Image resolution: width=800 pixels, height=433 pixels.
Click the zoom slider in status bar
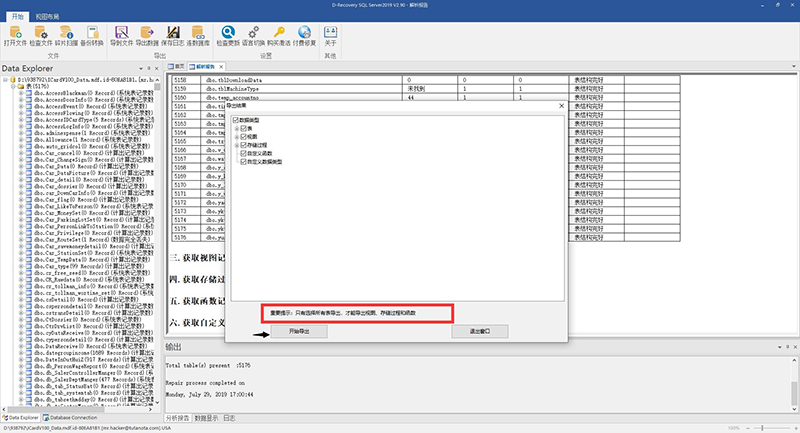pyautogui.click(x=762, y=428)
